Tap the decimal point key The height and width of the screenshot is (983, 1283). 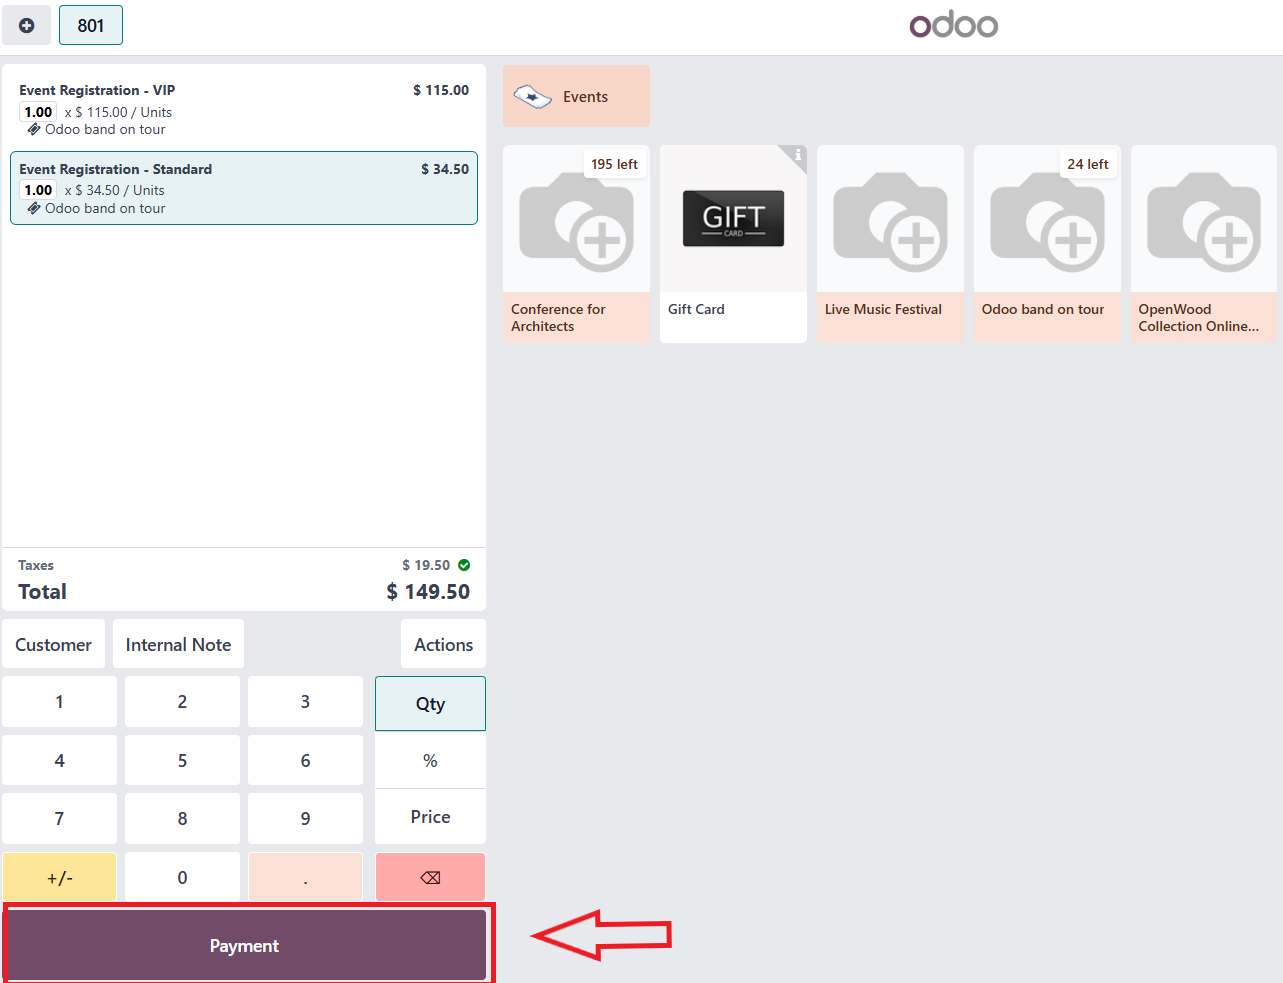[x=305, y=877]
